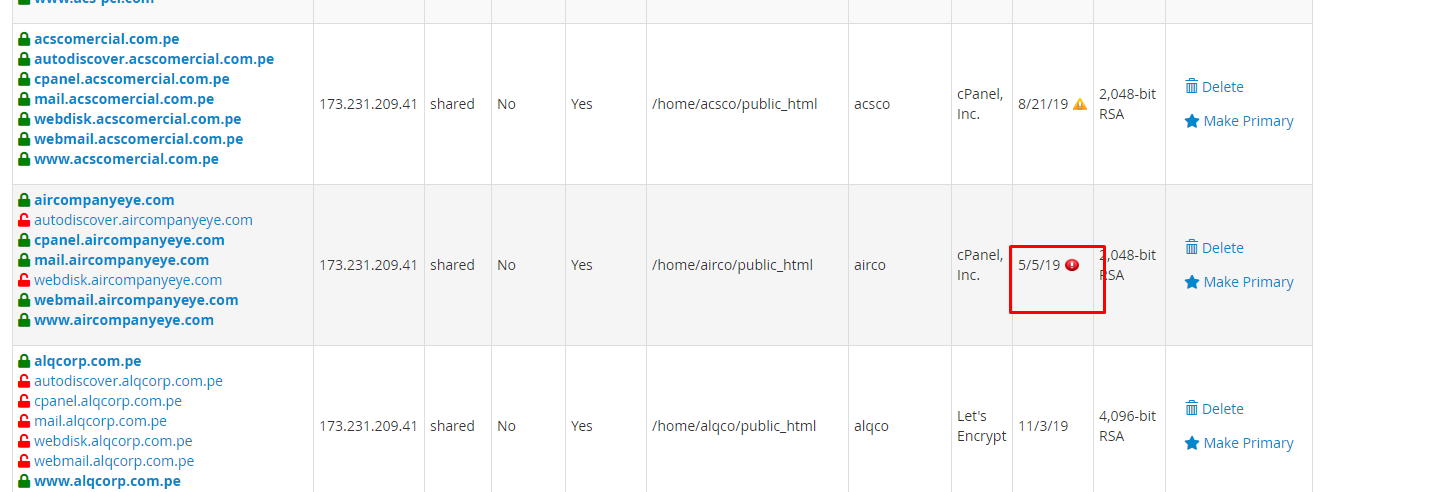Image resolution: width=1443 pixels, height=492 pixels.
Task: Click the green lock beside acscomercial.com.pe
Action: [24, 39]
